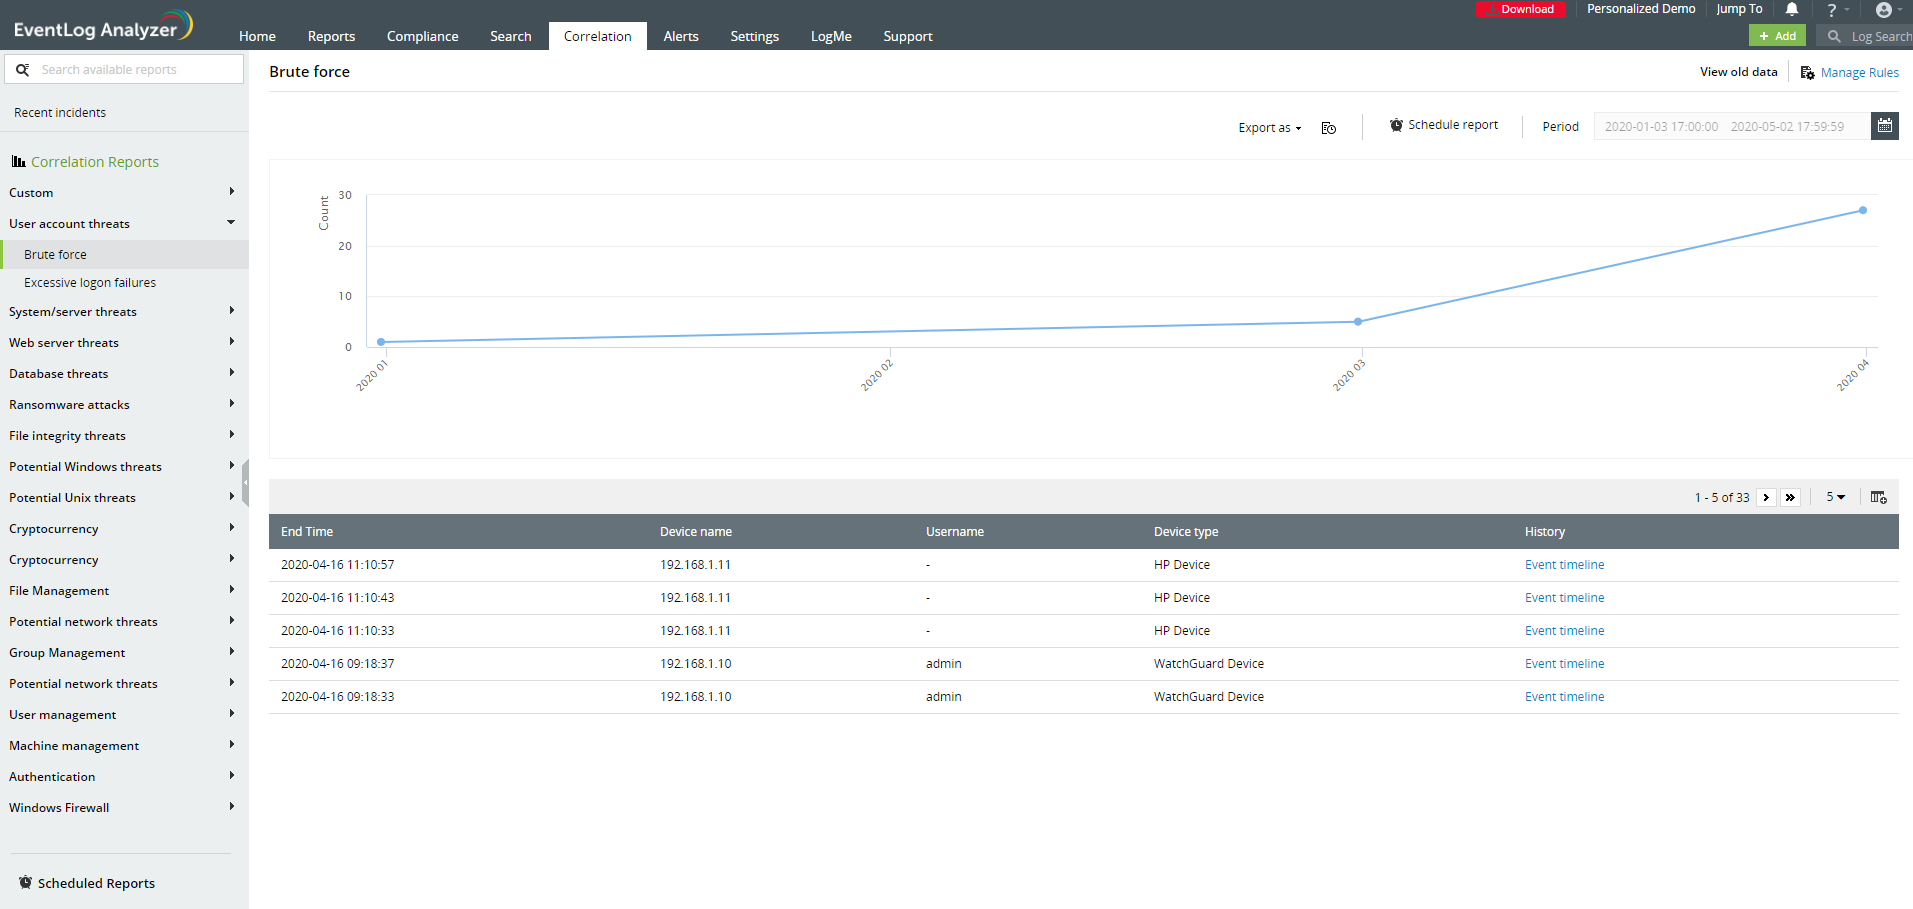Jump to last page of results

click(x=1790, y=497)
